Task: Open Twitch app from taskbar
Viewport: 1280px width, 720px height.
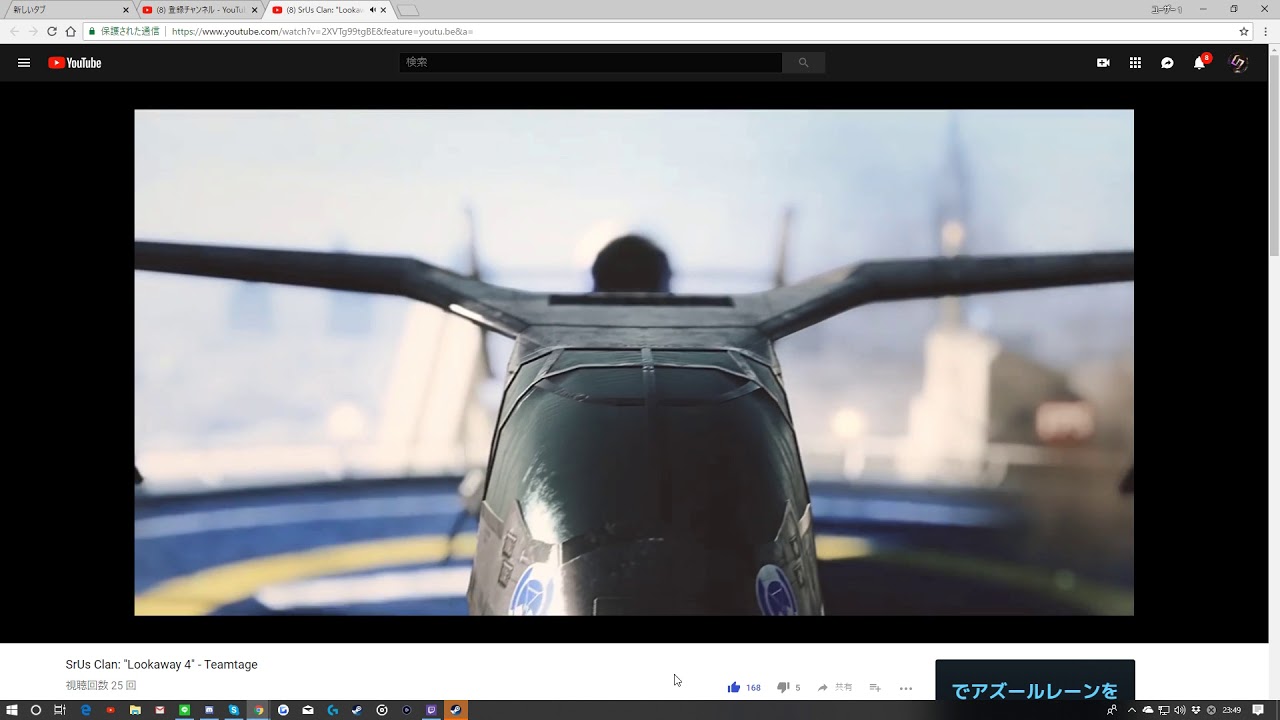Action: [431, 710]
